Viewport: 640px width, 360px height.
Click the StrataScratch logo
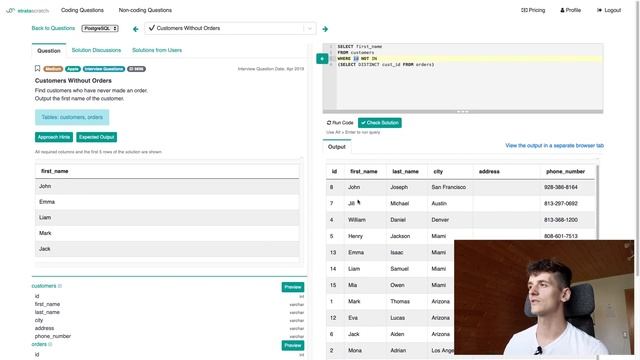tap(28, 10)
